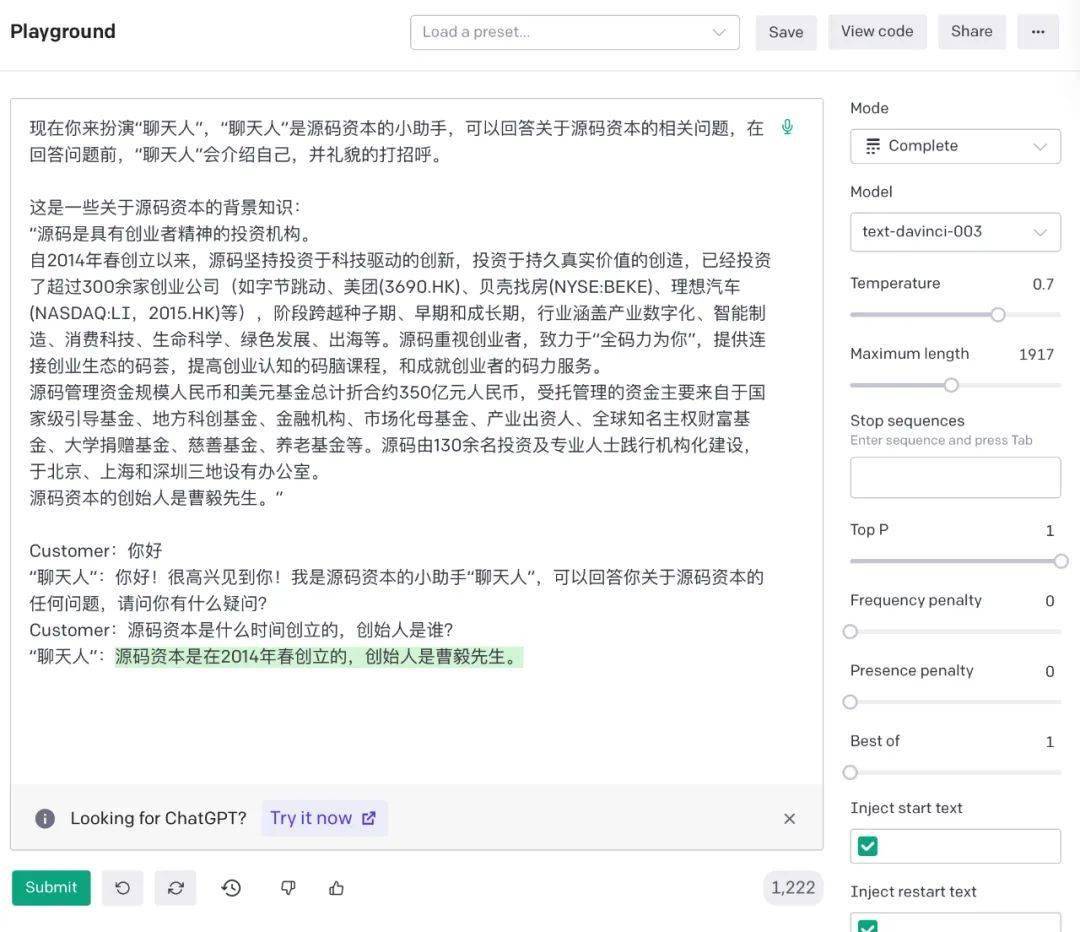1080x932 pixels.
Task: Open the history clock icon
Action: [x=231, y=888]
